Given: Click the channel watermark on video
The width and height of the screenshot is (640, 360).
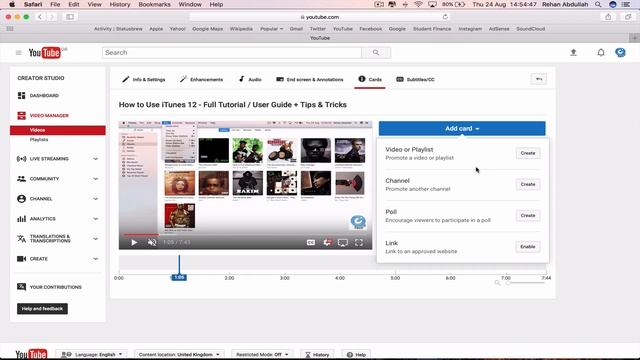Looking at the screenshot, I should [358, 222].
